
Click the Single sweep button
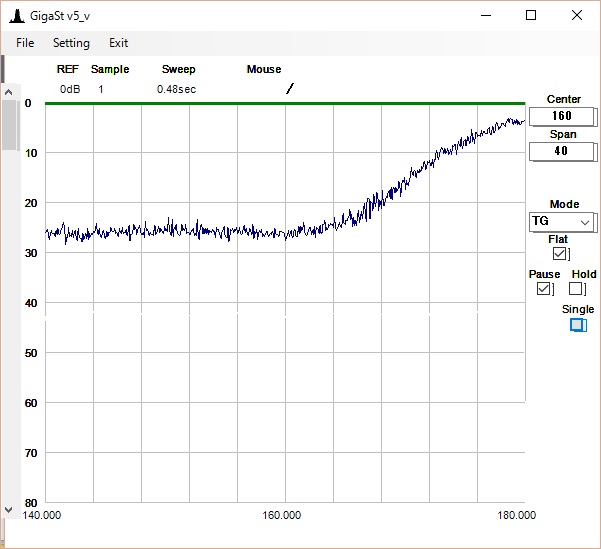click(578, 325)
